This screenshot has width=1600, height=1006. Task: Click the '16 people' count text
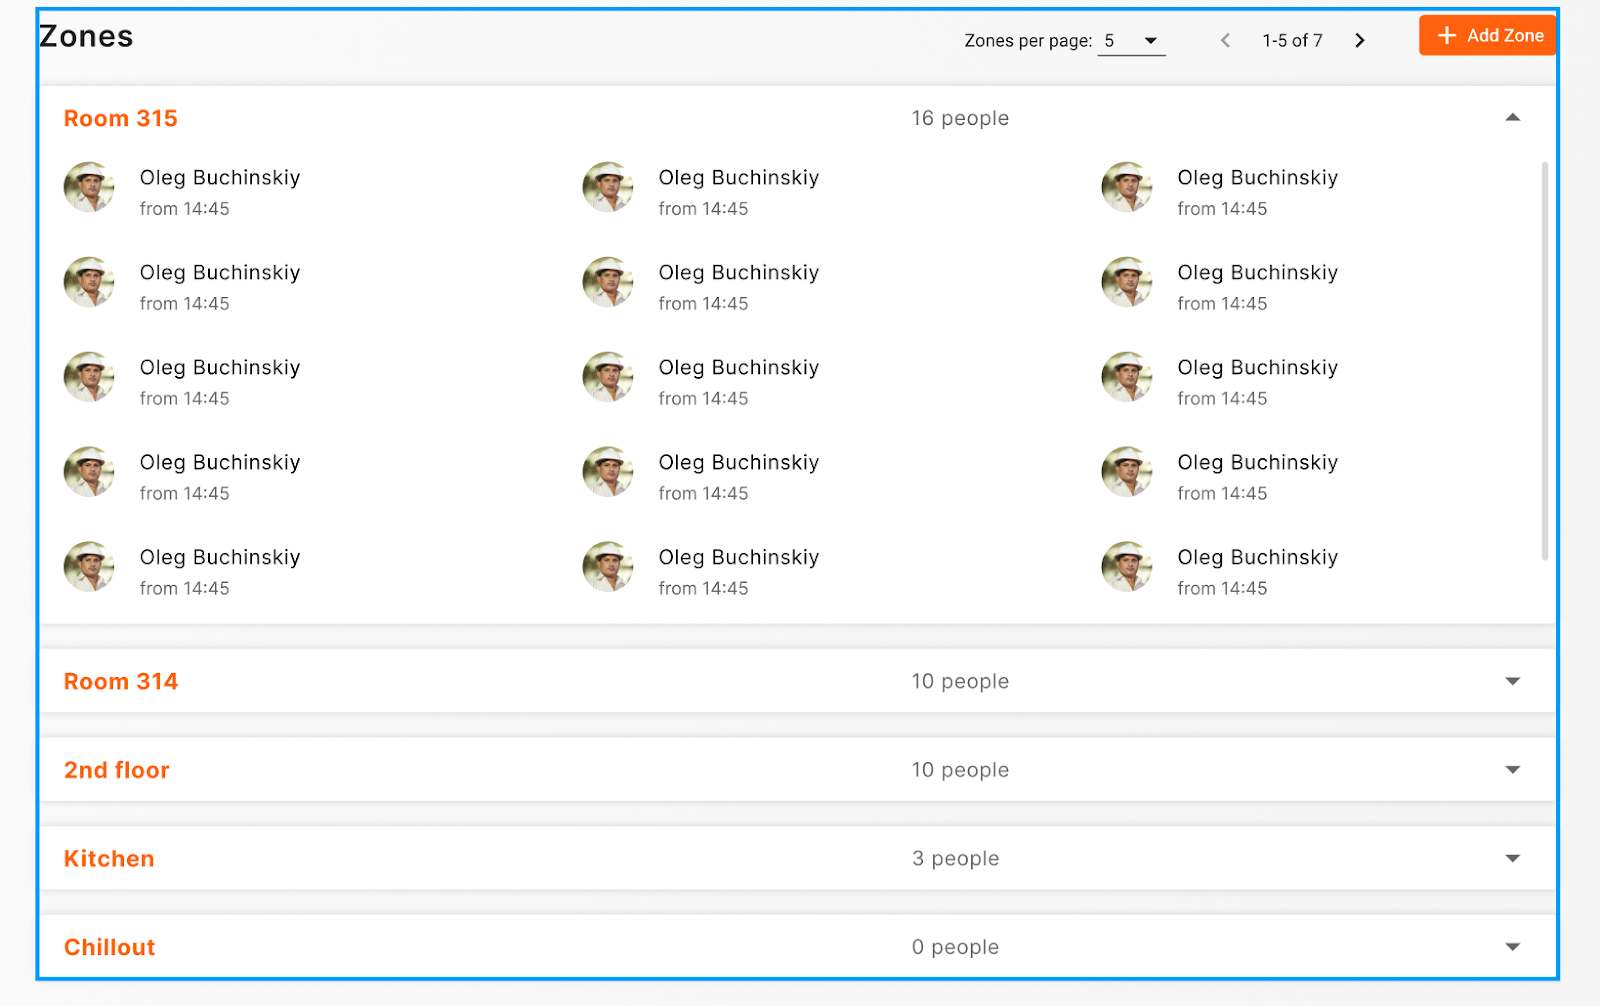(960, 118)
